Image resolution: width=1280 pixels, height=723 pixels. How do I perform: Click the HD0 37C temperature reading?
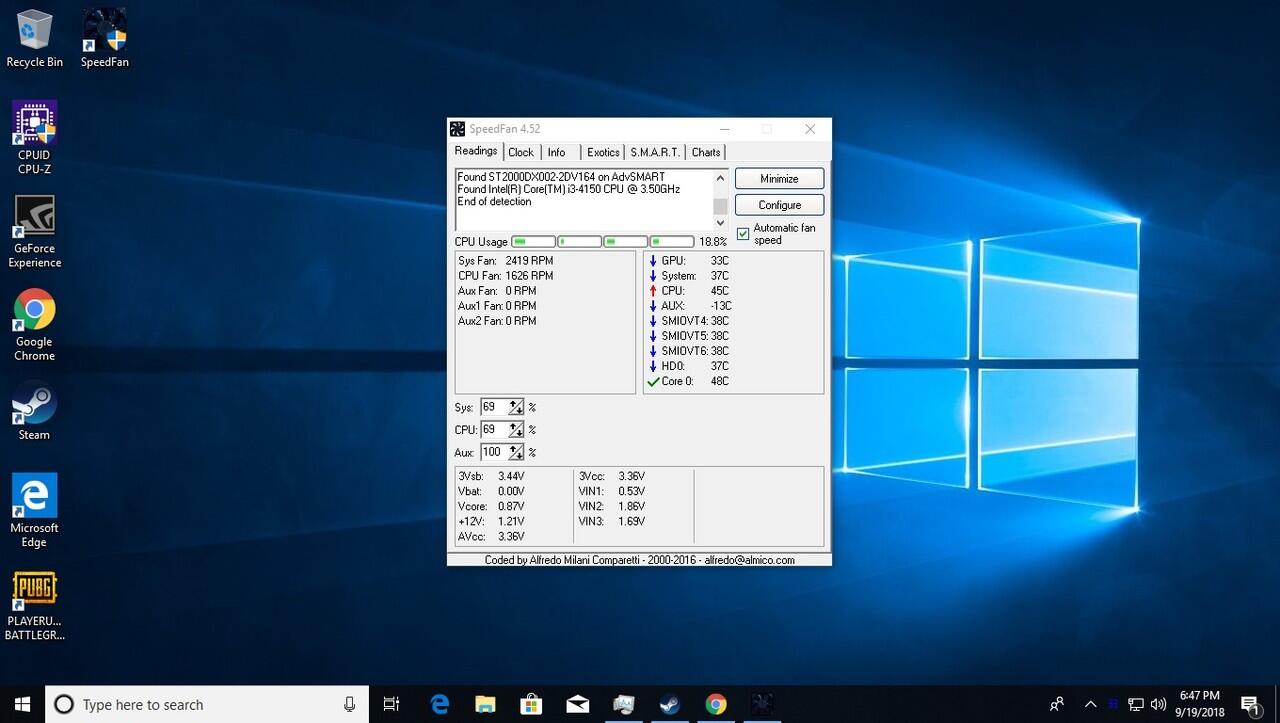coord(689,366)
